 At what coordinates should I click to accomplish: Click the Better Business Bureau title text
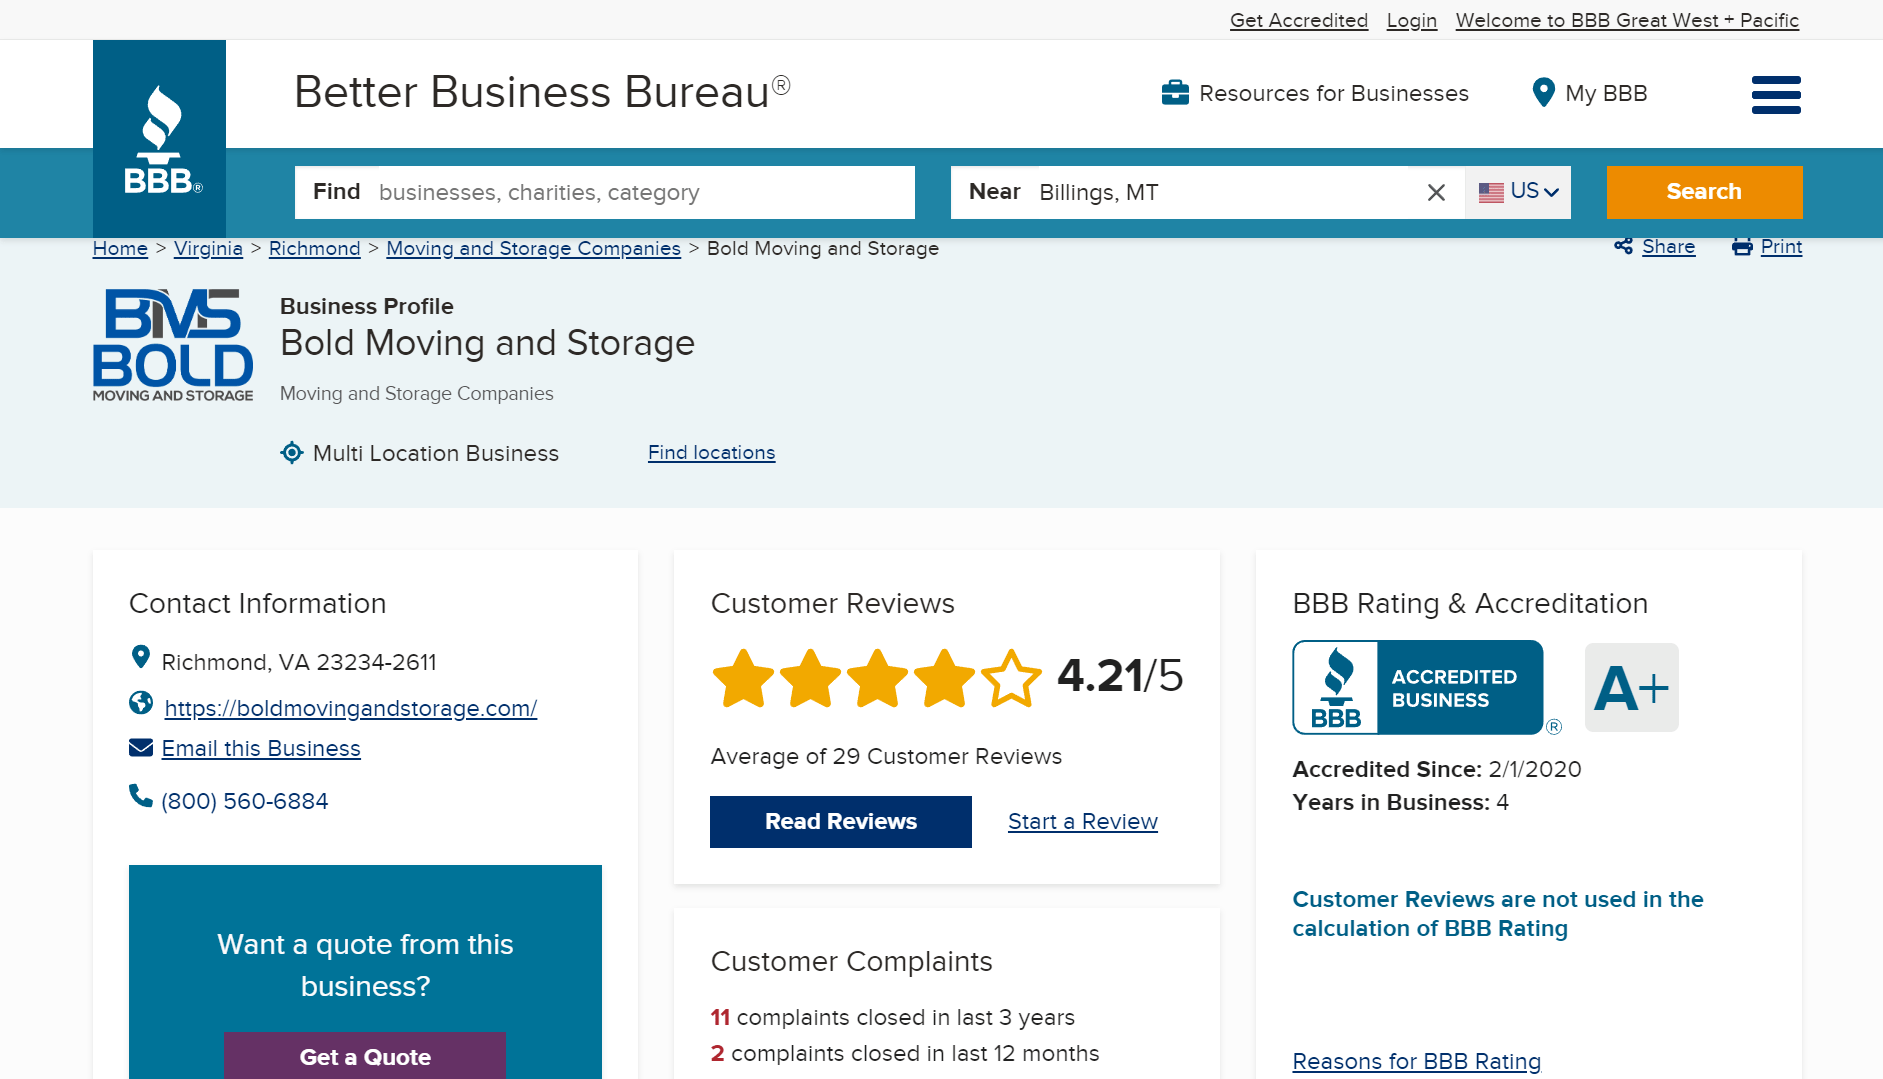tap(542, 92)
